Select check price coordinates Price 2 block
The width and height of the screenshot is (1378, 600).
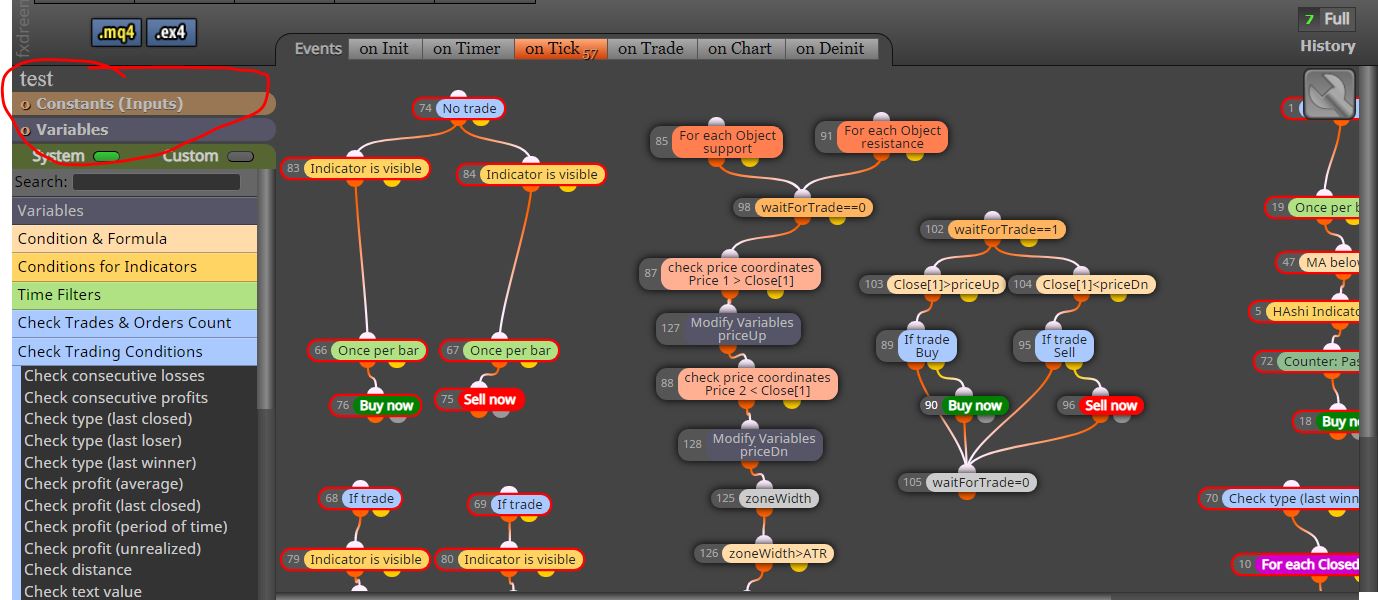coord(747,384)
